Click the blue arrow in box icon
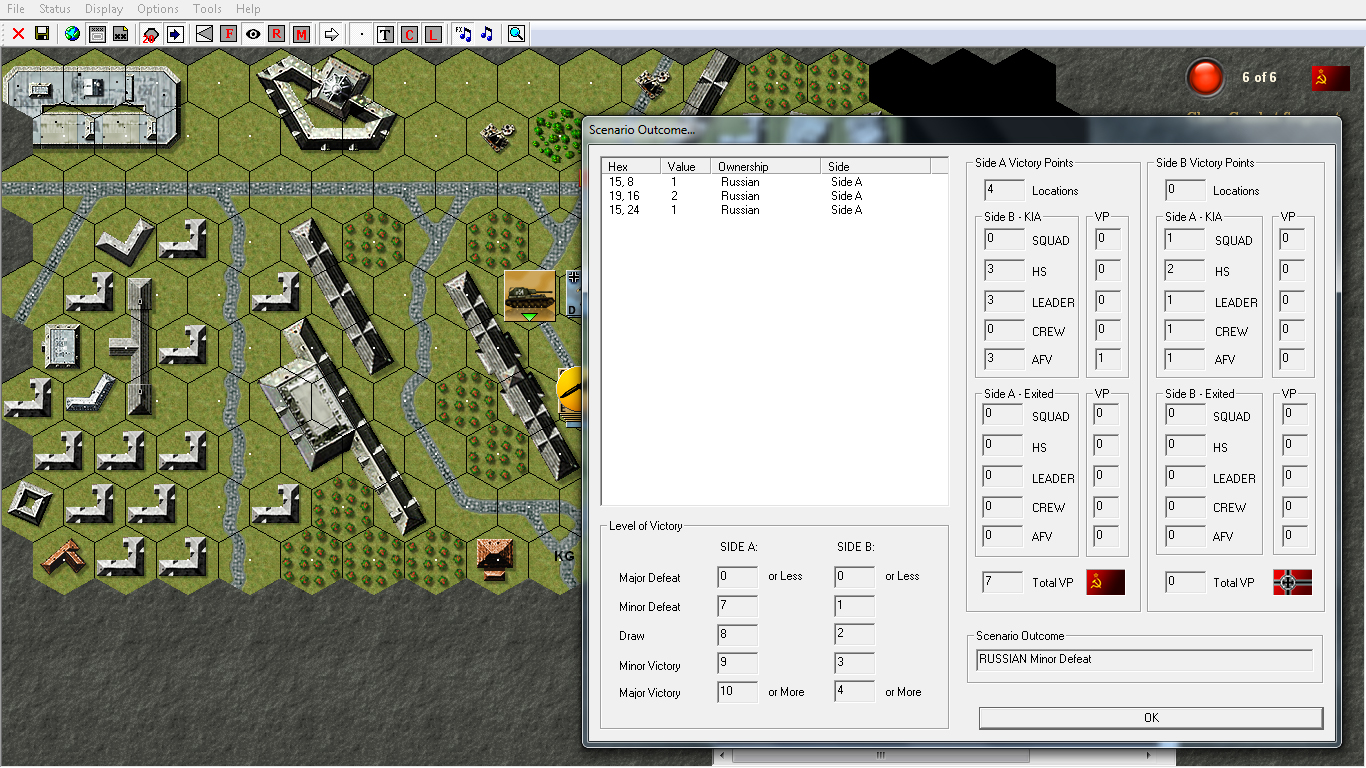Viewport: 1366px width, 768px height. pyautogui.click(x=175, y=34)
